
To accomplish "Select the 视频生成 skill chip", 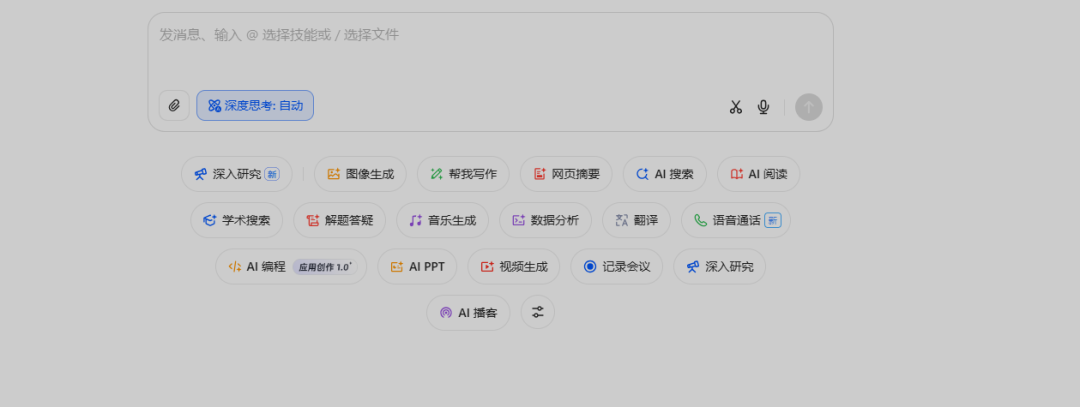I will point(514,267).
